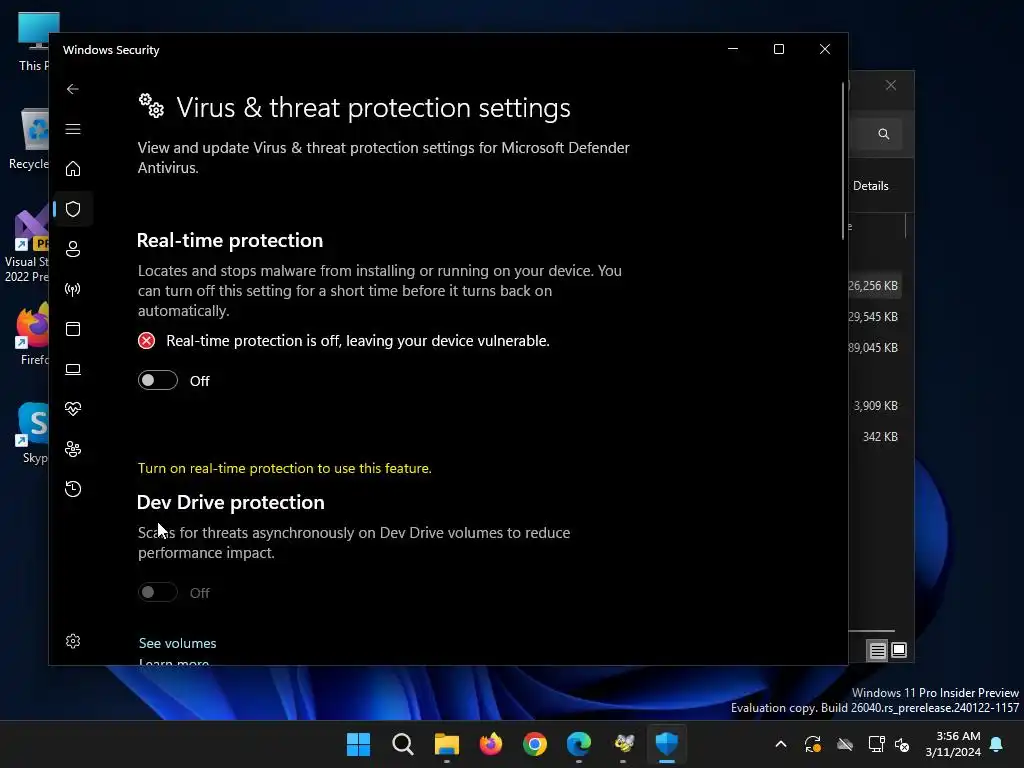Image resolution: width=1024 pixels, height=768 pixels.
Task: Click the search icon in background window
Action: pos(884,134)
